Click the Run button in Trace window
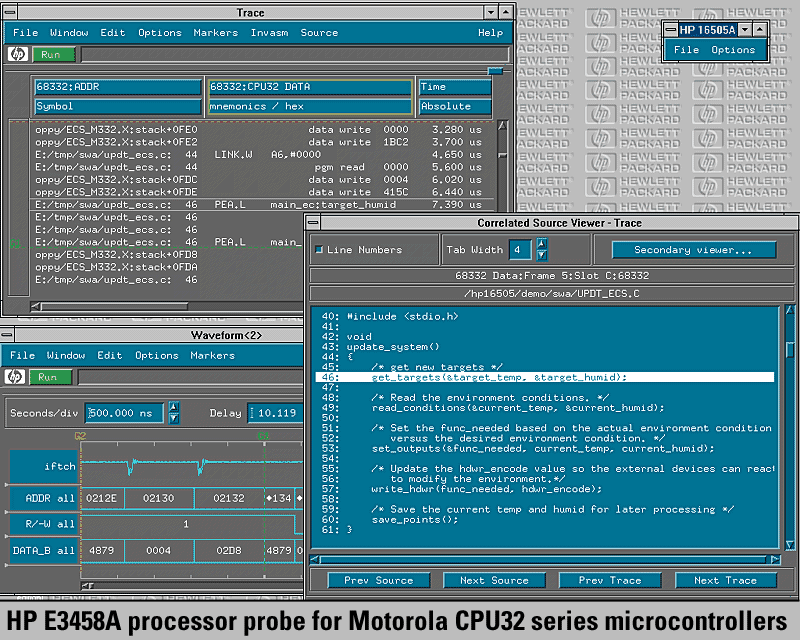 pyautogui.click(x=54, y=54)
